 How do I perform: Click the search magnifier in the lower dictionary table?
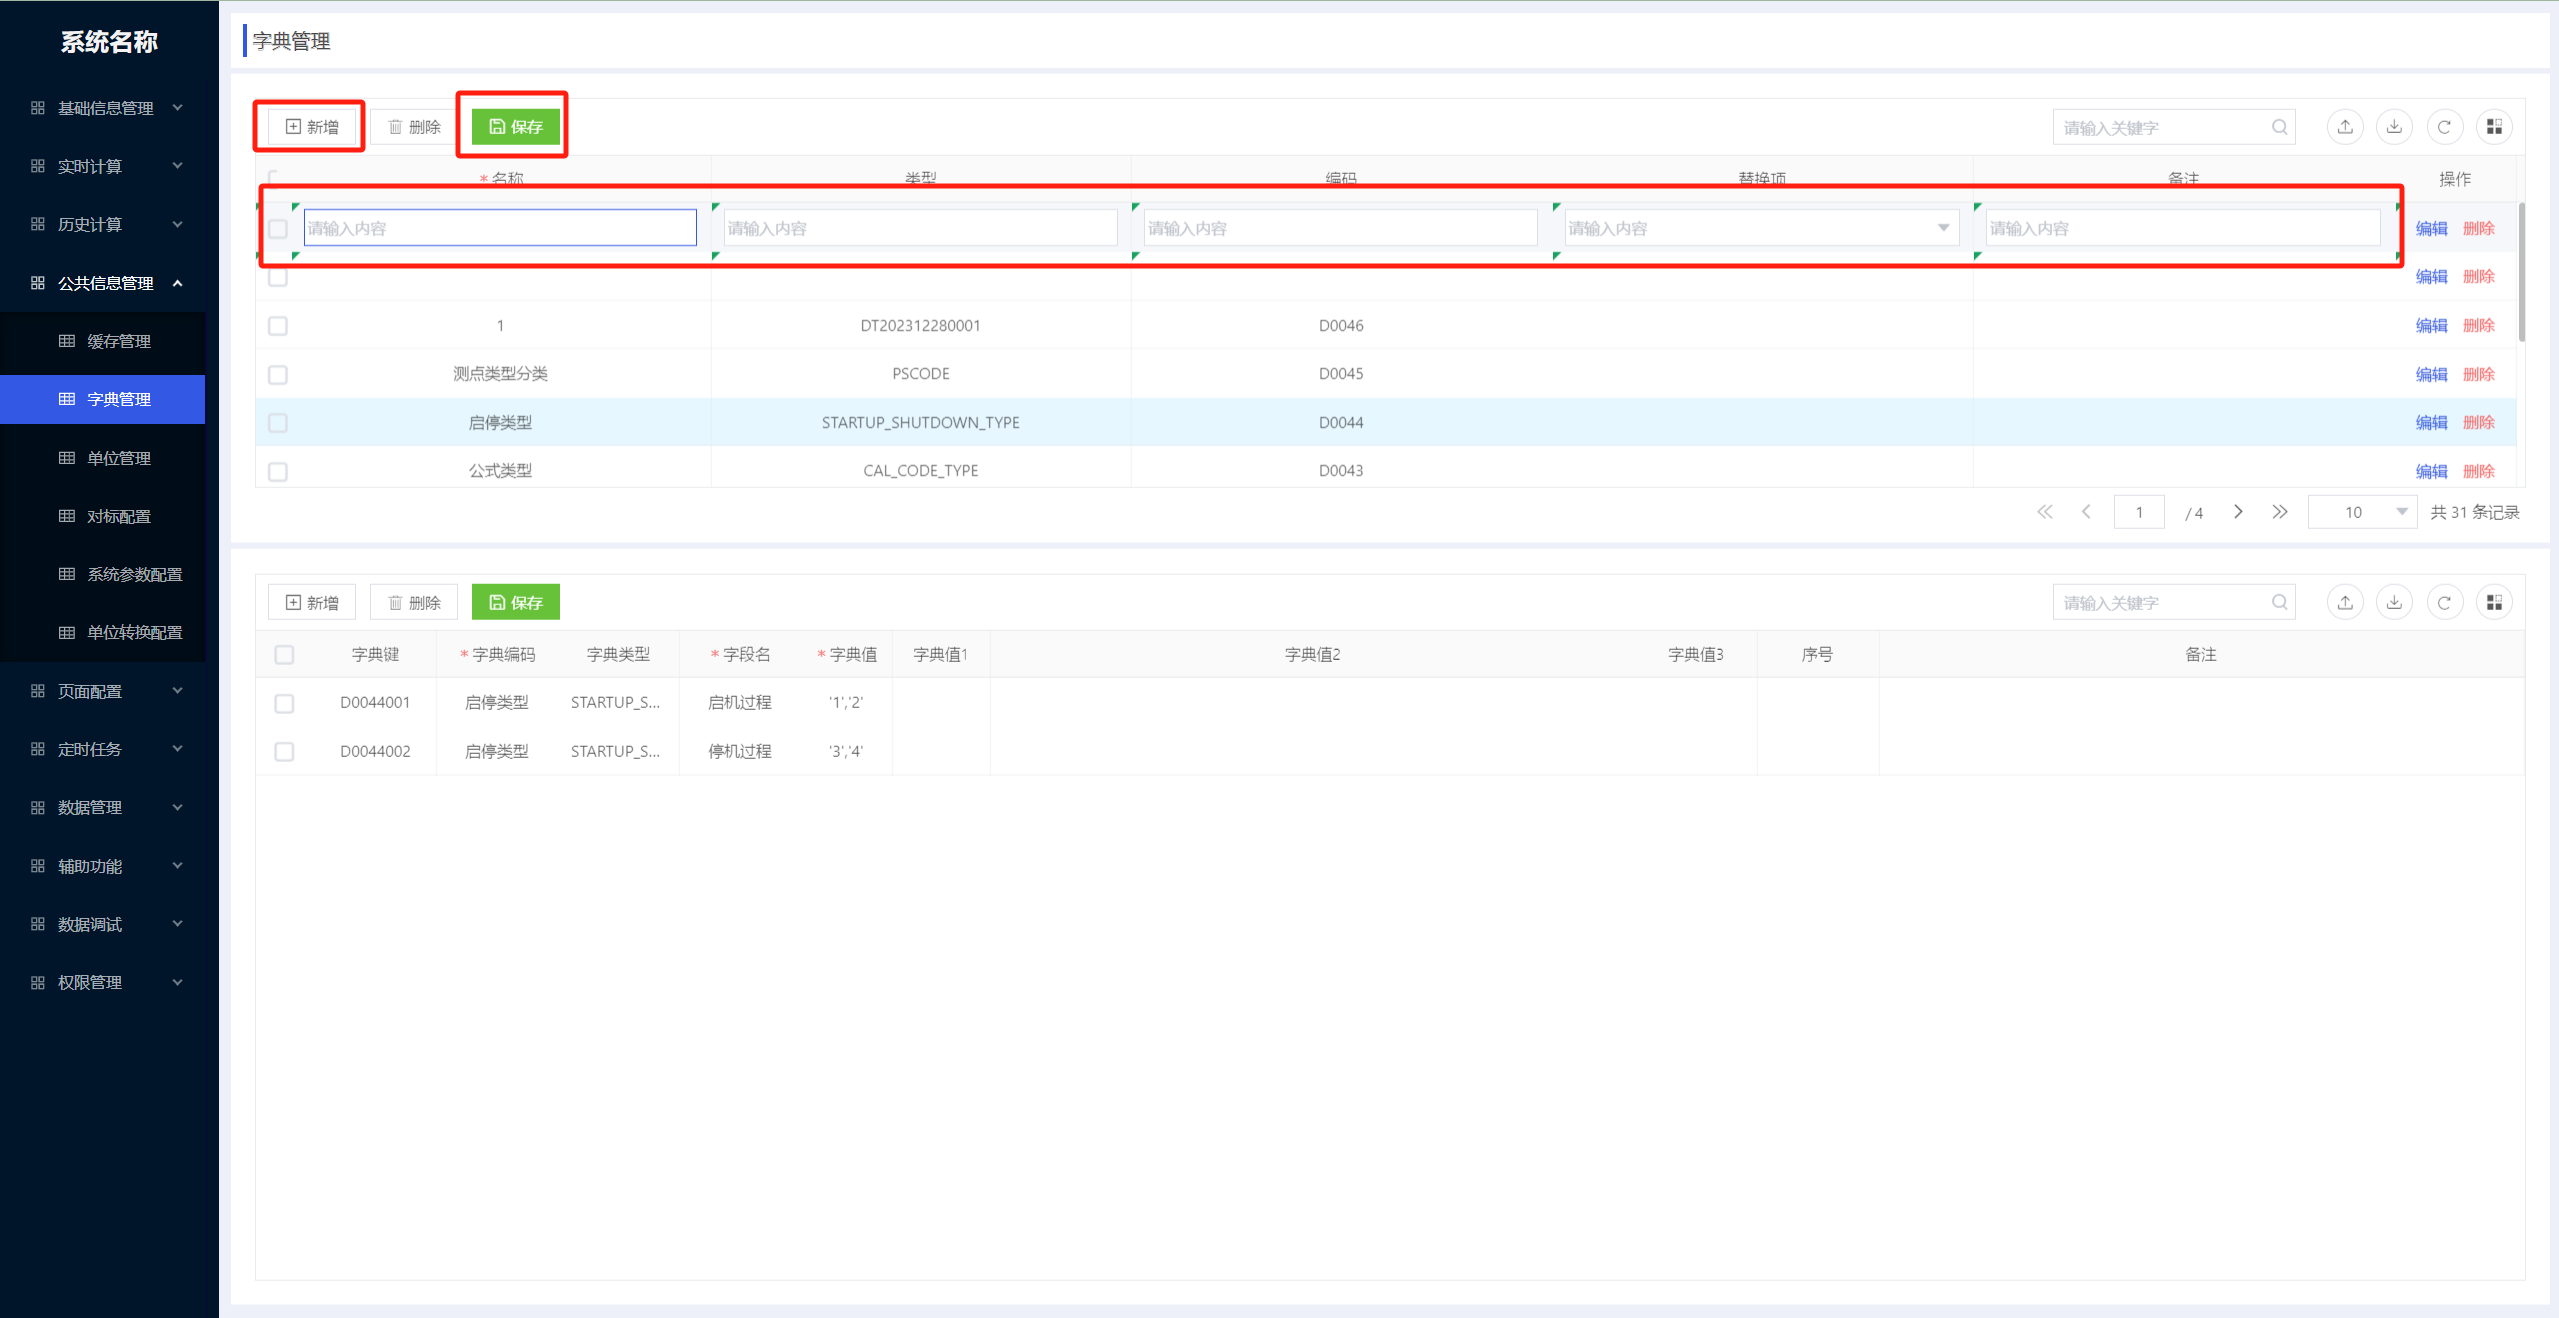point(2279,602)
